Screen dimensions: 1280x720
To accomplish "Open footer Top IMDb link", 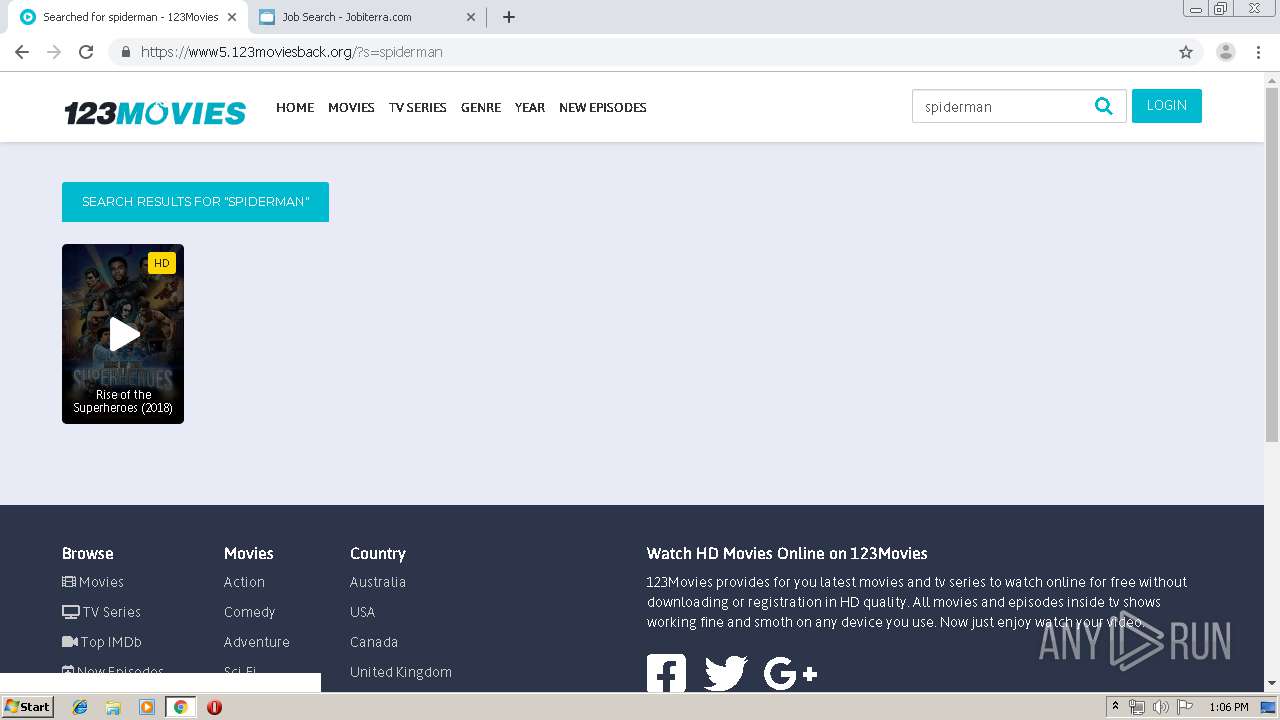I will coord(102,642).
